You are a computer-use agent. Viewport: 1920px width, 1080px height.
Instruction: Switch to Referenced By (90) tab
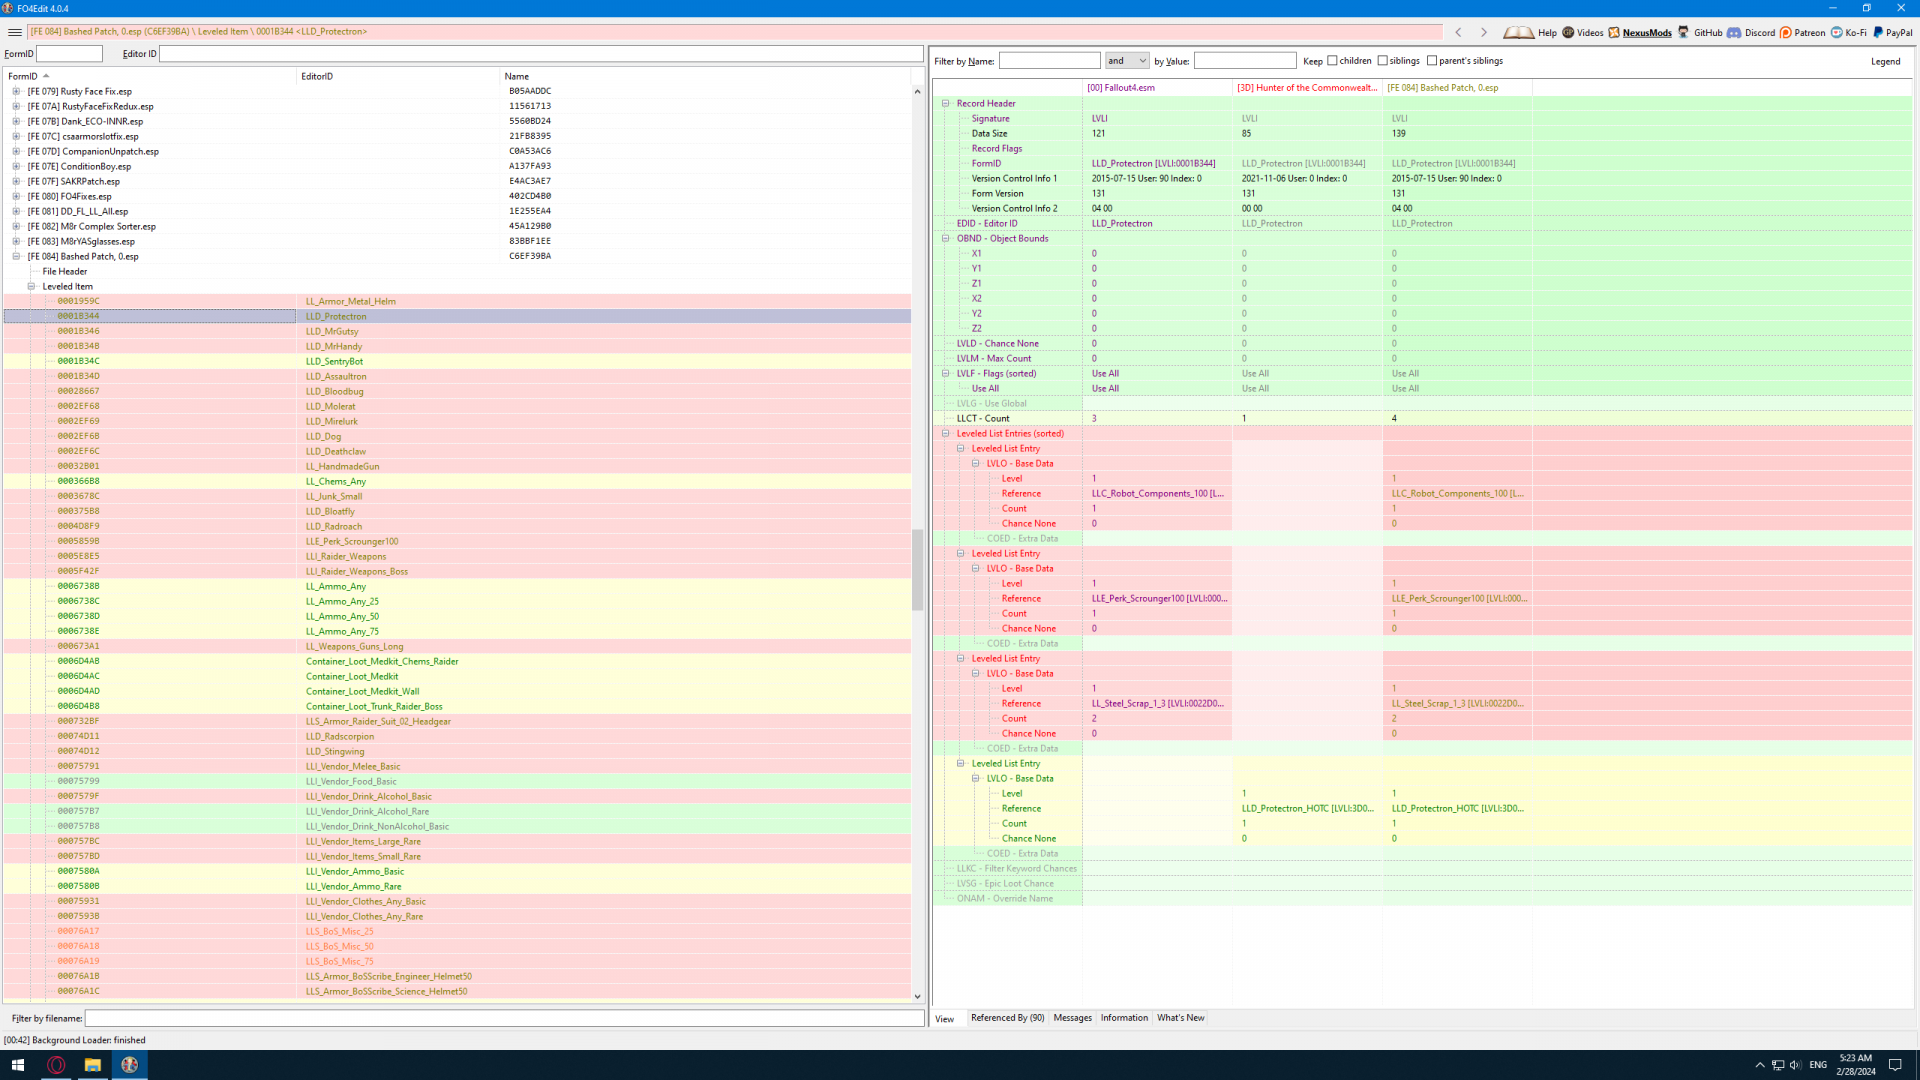pyautogui.click(x=1007, y=1018)
